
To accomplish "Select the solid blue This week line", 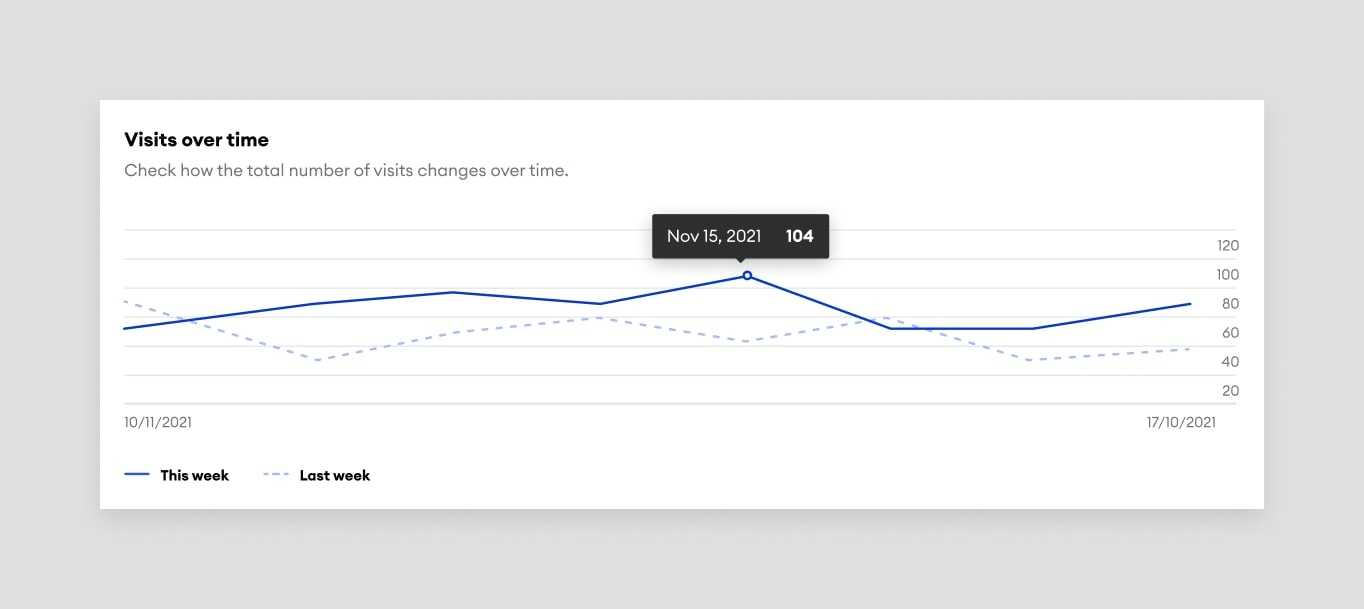I will click(450, 294).
